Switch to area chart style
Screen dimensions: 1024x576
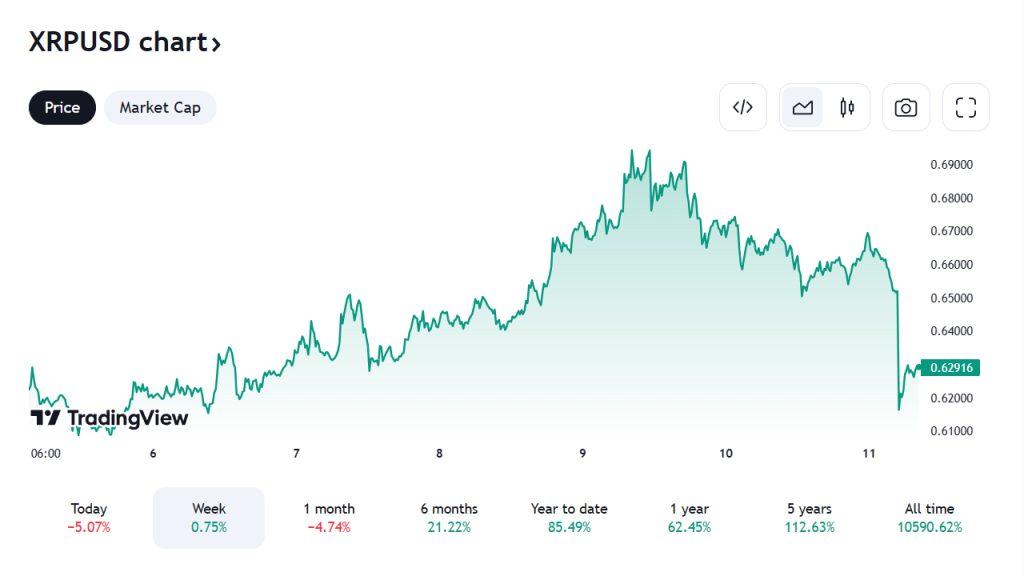tap(802, 108)
